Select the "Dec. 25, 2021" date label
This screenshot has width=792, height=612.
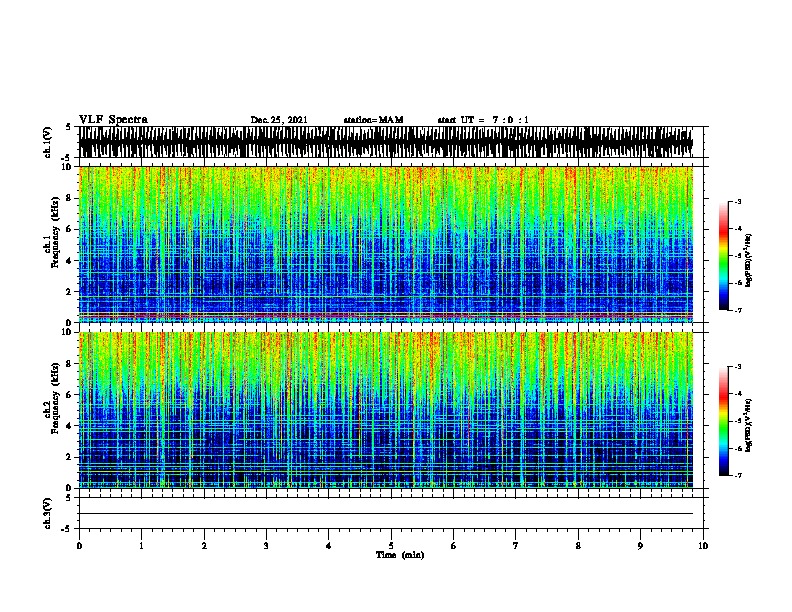click(x=279, y=120)
